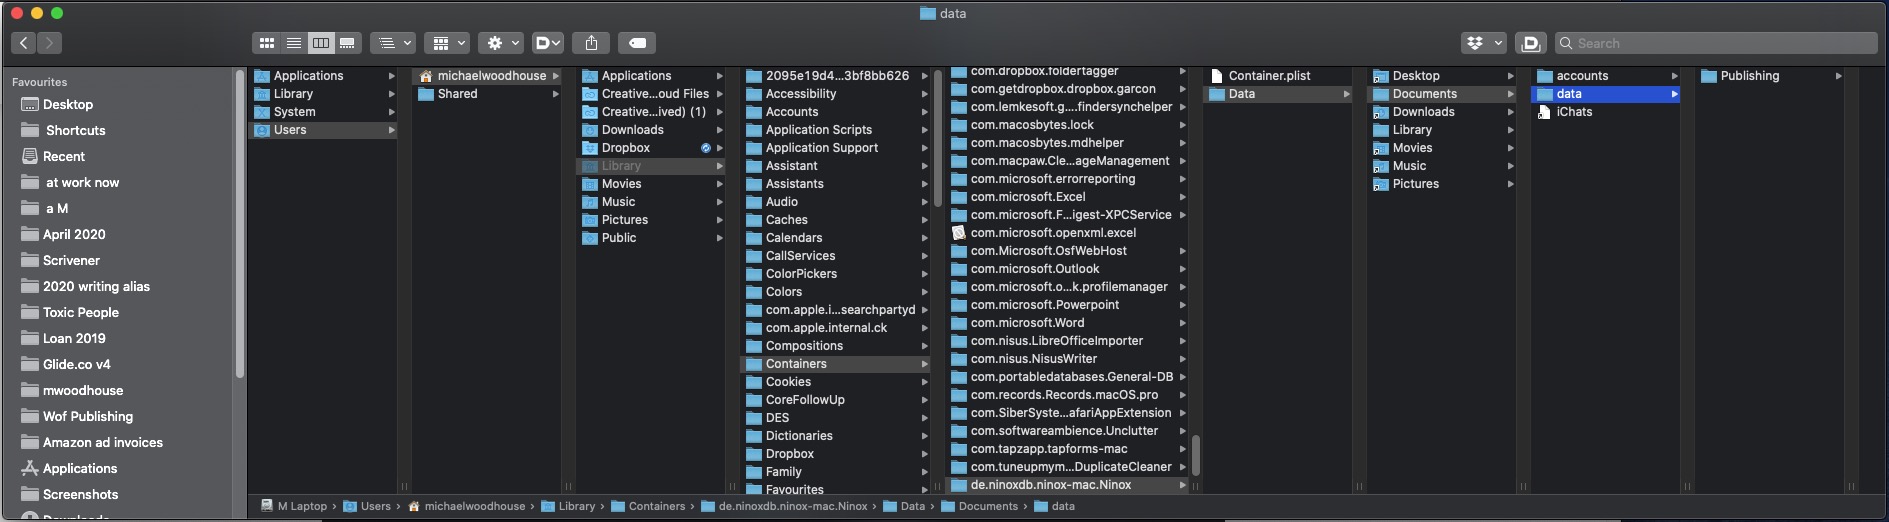Viewport: 1889px width, 522px height.
Task: Open the Default Folder dropdown left of share
Action: (547, 43)
